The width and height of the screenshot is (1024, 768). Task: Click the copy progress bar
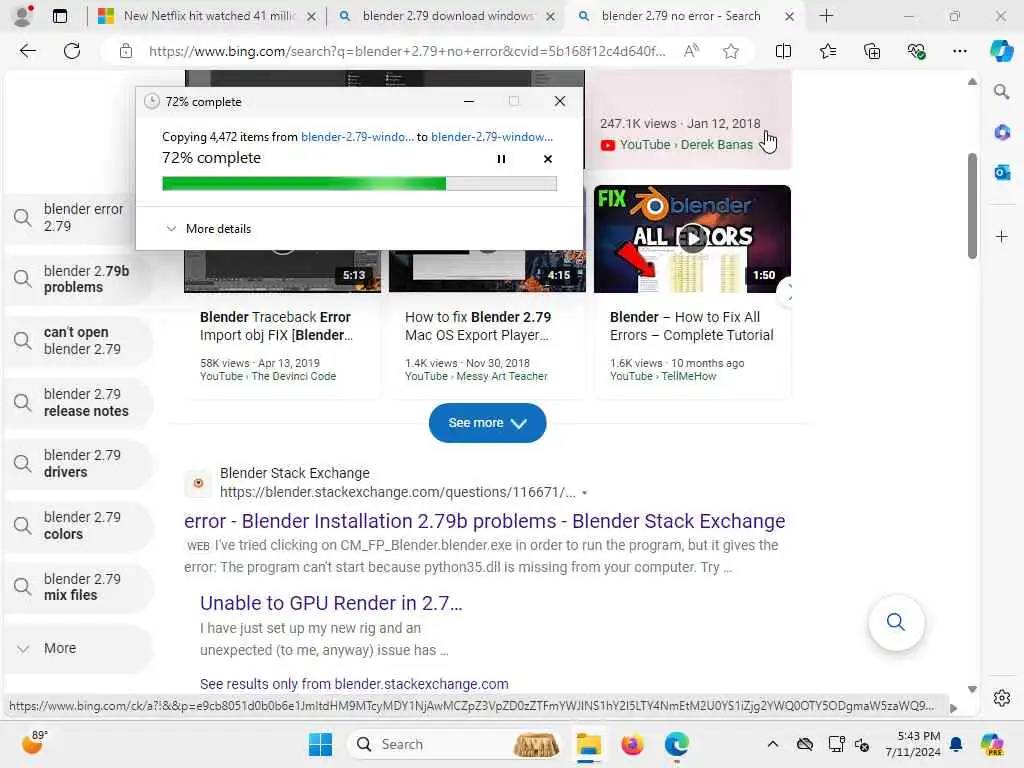coord(359,184)
